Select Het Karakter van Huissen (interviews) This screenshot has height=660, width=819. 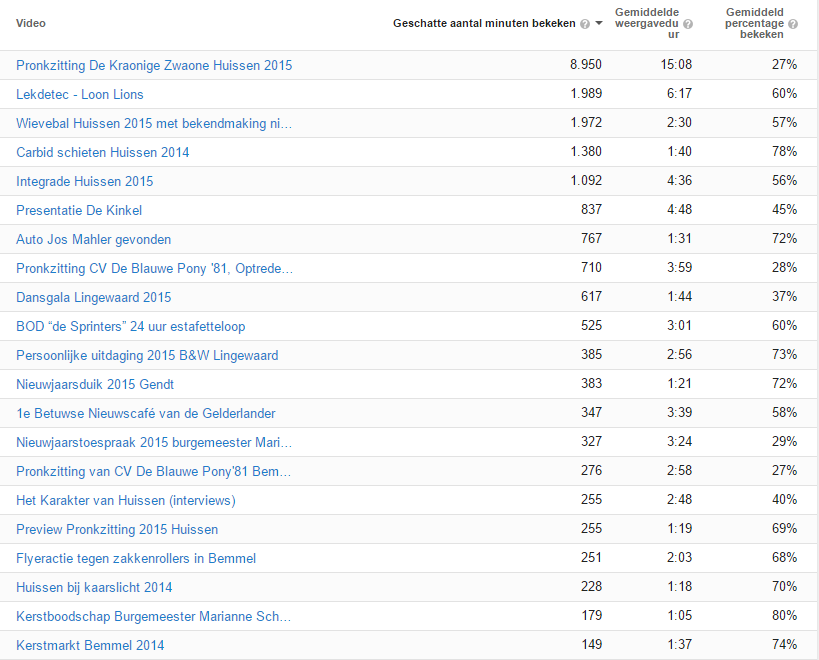[x=126, y=500]
